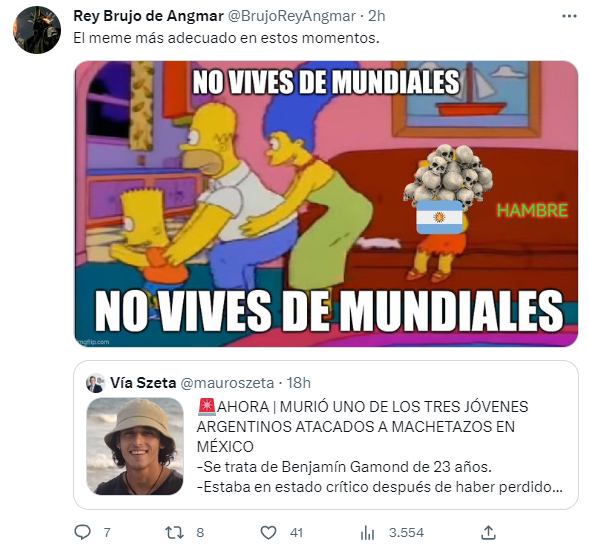
Task: Open the three-dot more options menu
Action: [569, 16]
